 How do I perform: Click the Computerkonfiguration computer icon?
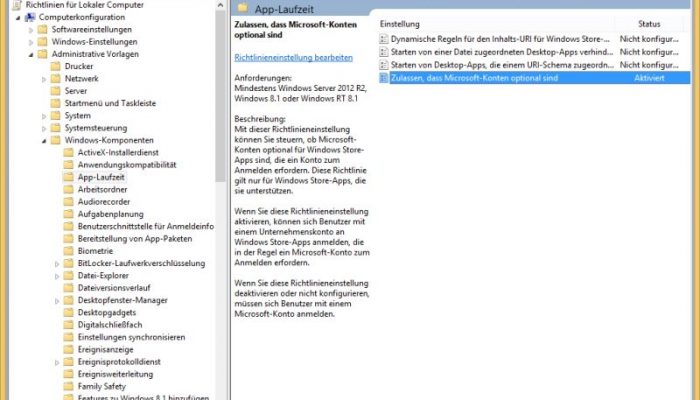[x=30, y=17]
